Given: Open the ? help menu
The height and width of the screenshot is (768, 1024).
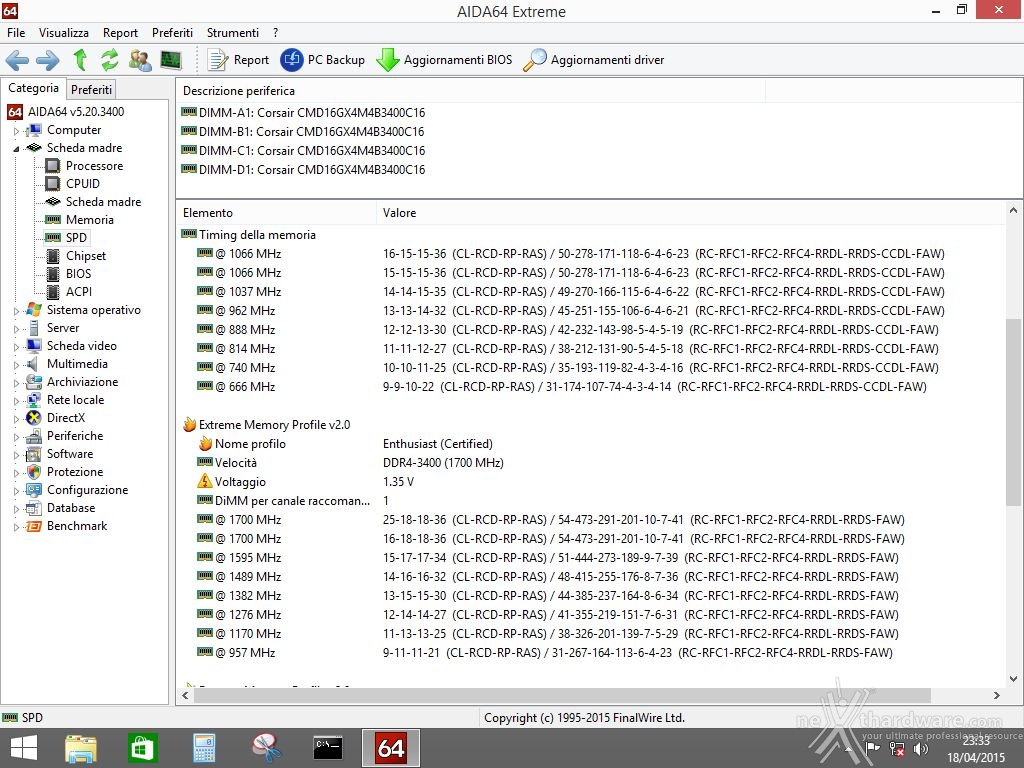Looking at the screenshot, I should (276, 33).
